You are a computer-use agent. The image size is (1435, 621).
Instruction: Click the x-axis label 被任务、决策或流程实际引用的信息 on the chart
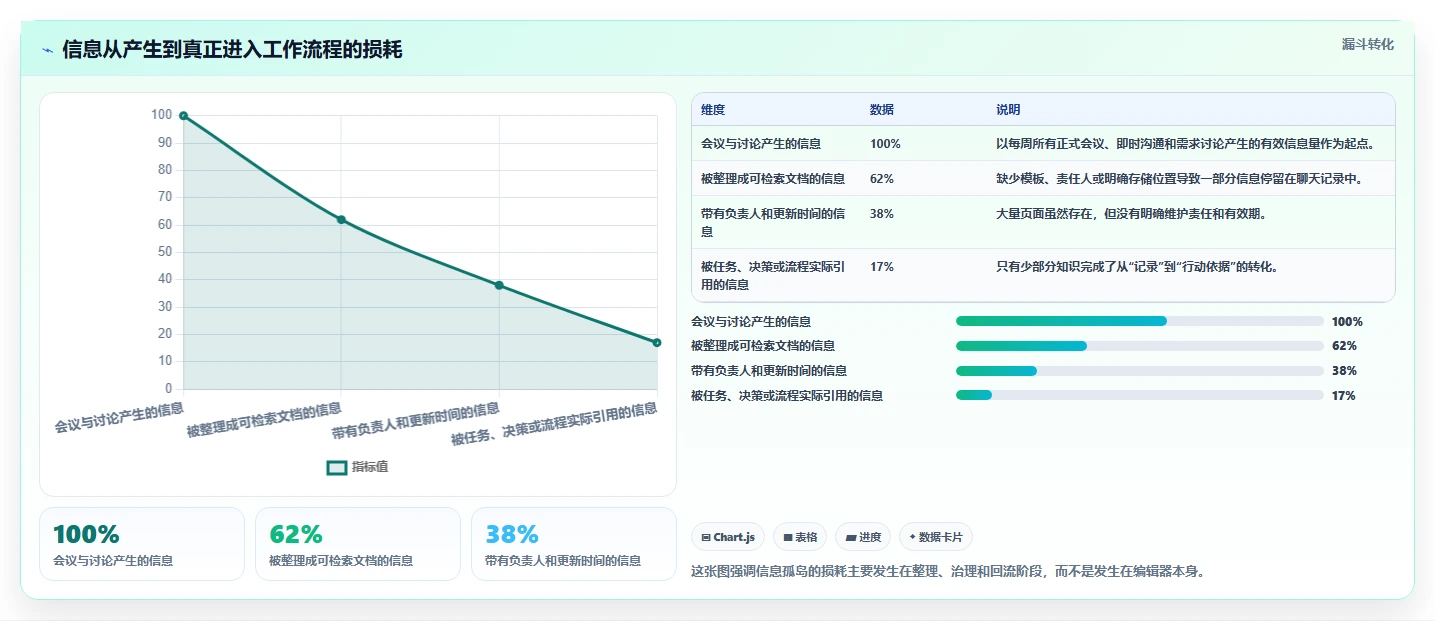point(554,424)
